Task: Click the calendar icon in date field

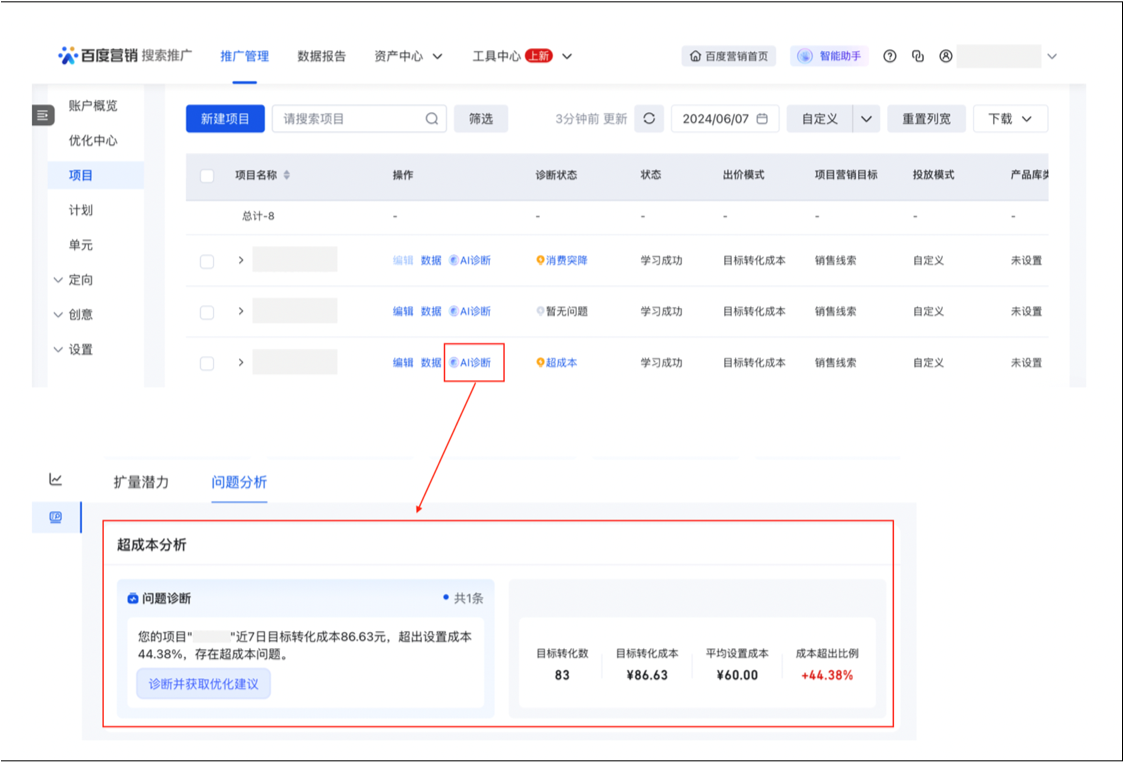Action: tap(762, 118)
